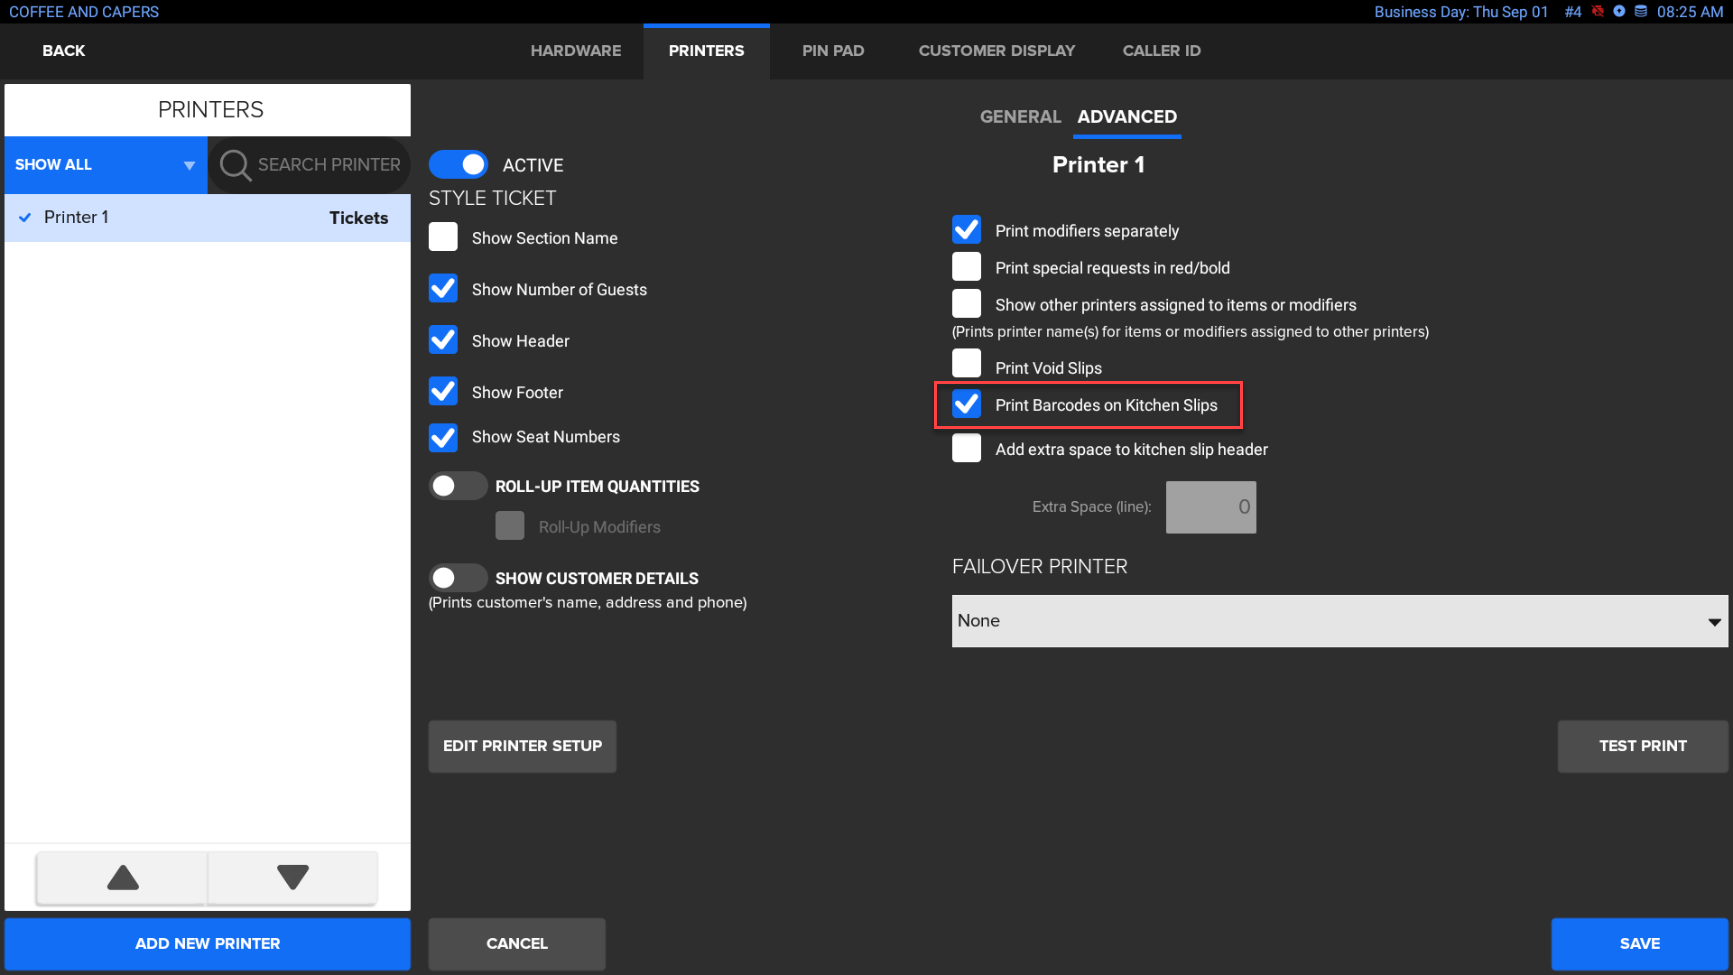Click the search magnifier icon
Screen dimensions: 1733x975
(x=235, y=165)
